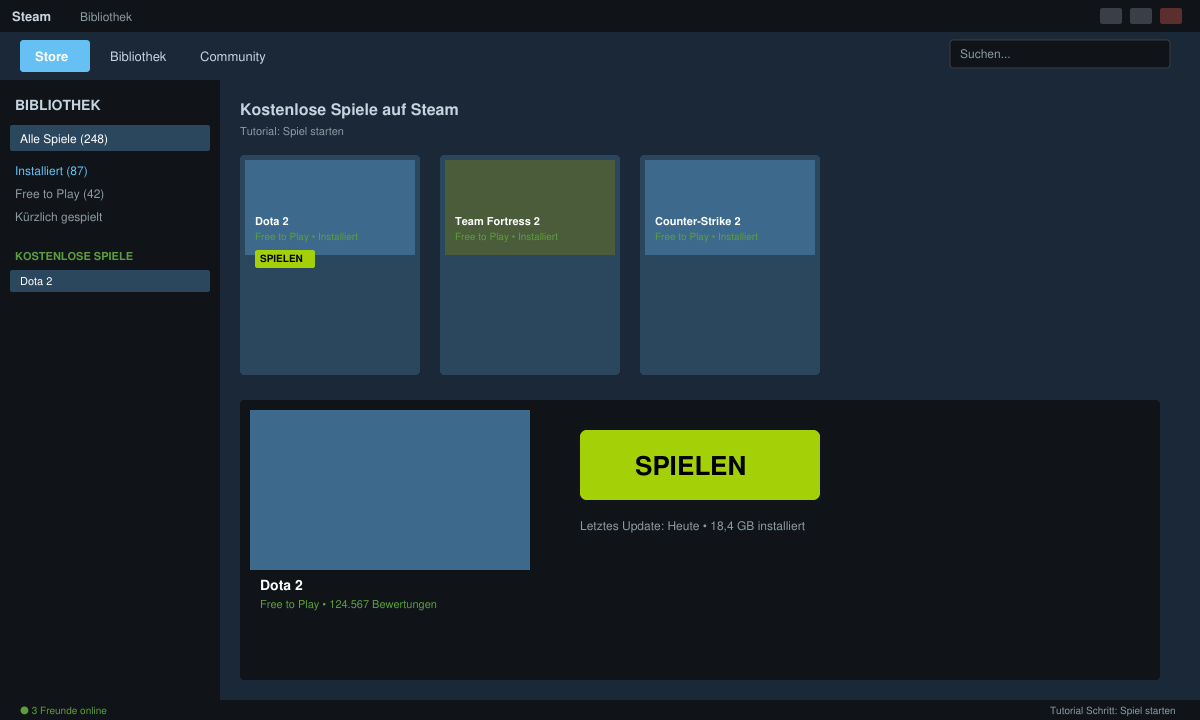Click the BIBLIOTHEK sidebar header
The width and height of the screenshot is (1200, 720).
pos(58,105)
